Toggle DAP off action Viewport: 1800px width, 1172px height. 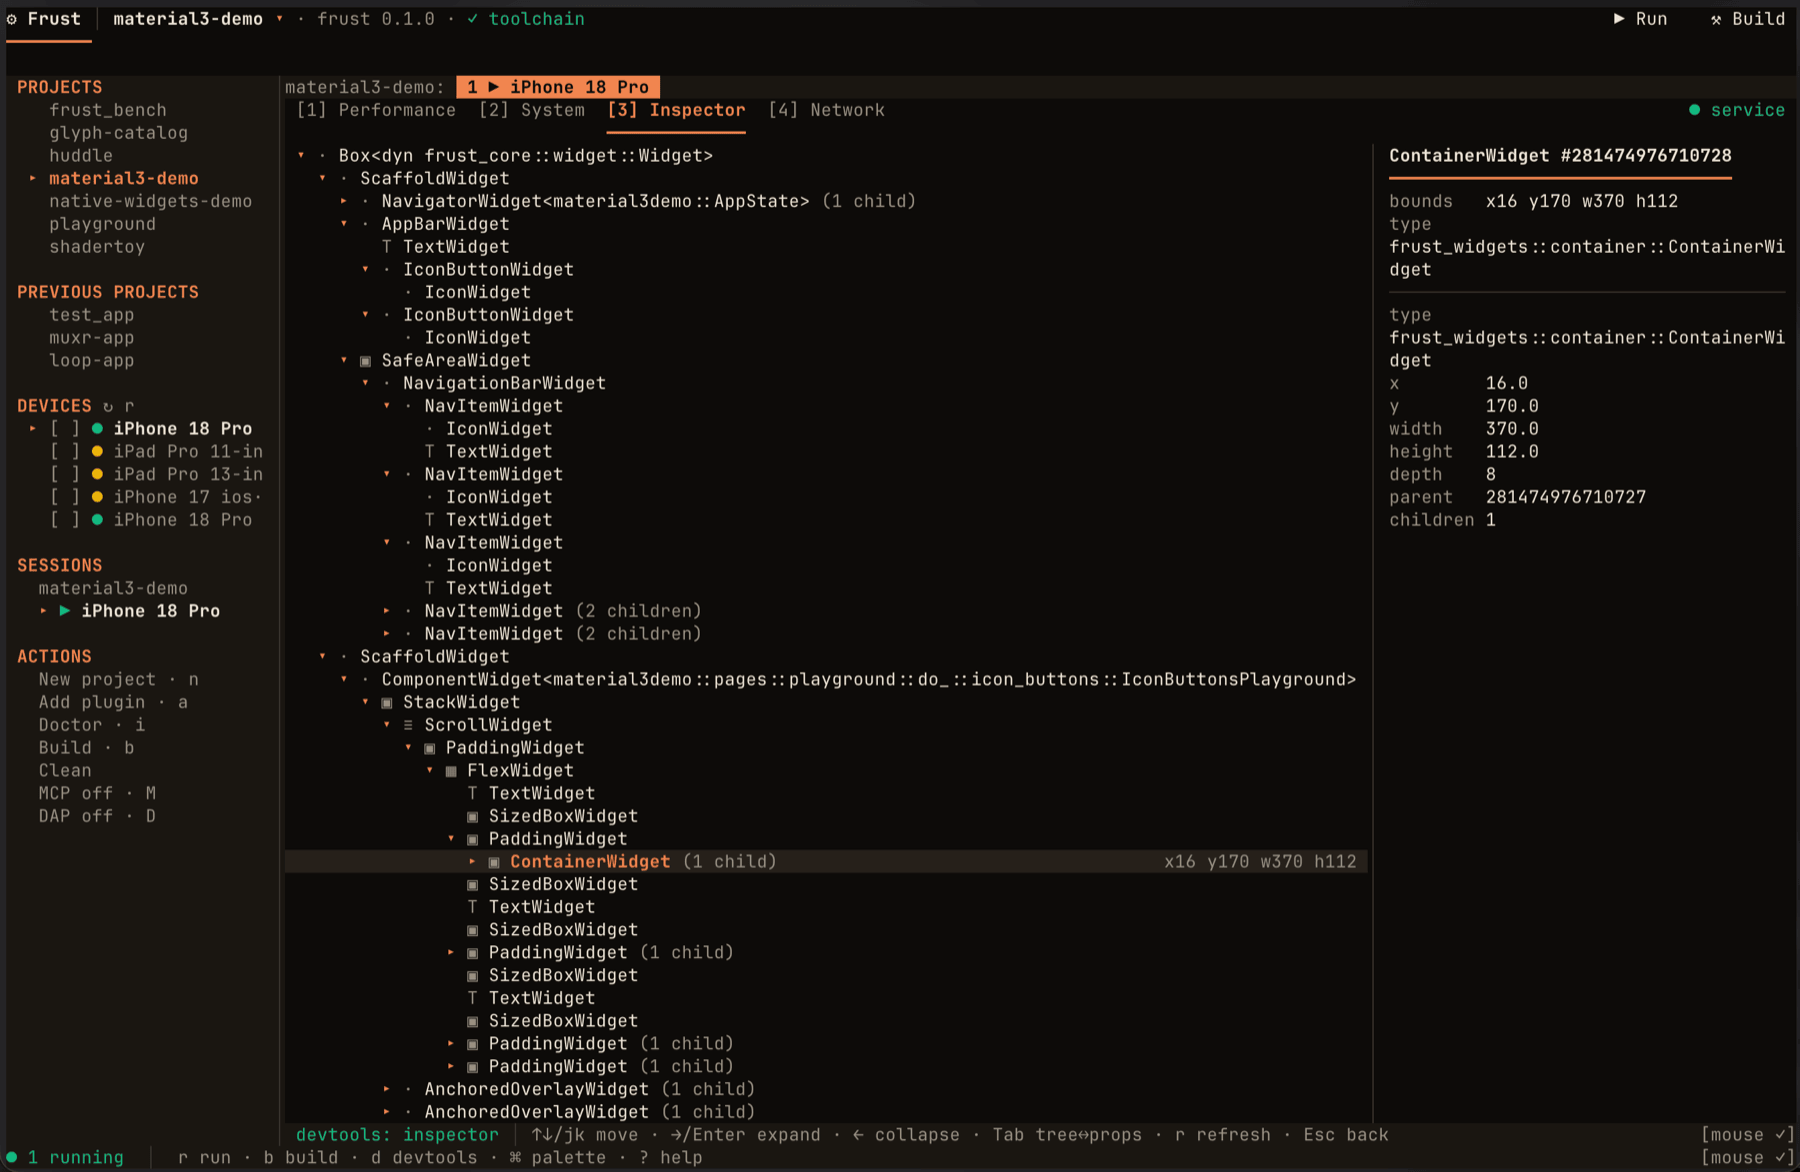pyautogui.click(x=97, y=816)
